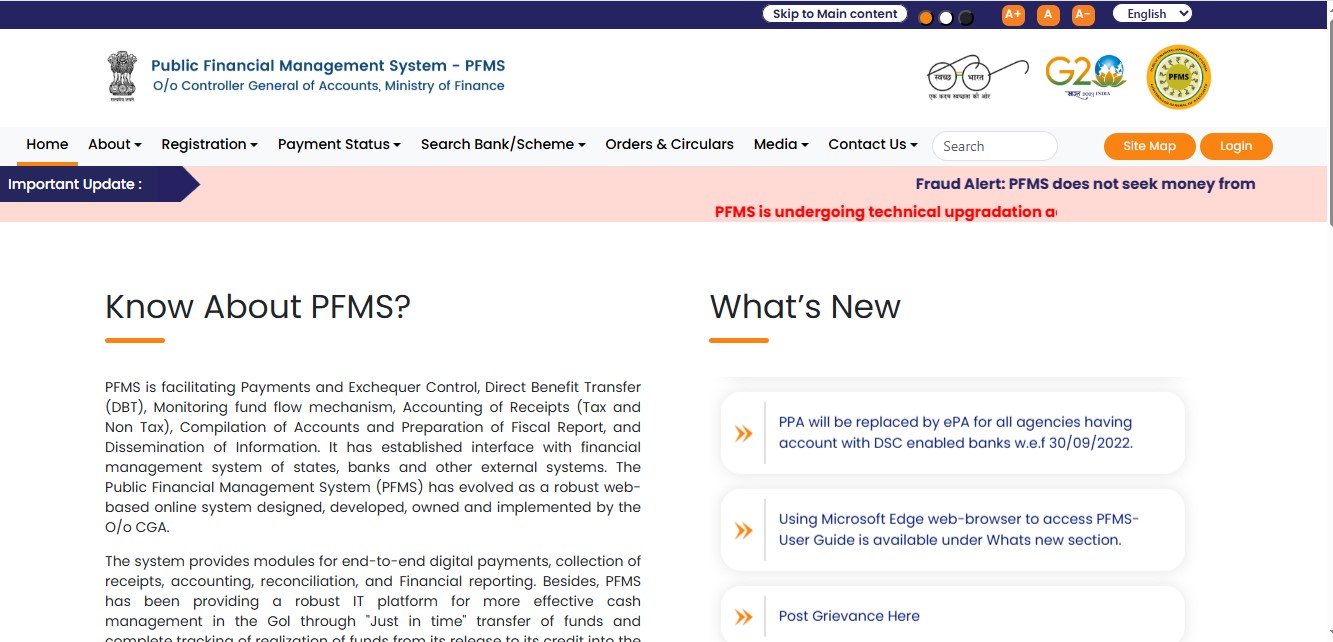Select the white color theme dot

click(946, 18)
